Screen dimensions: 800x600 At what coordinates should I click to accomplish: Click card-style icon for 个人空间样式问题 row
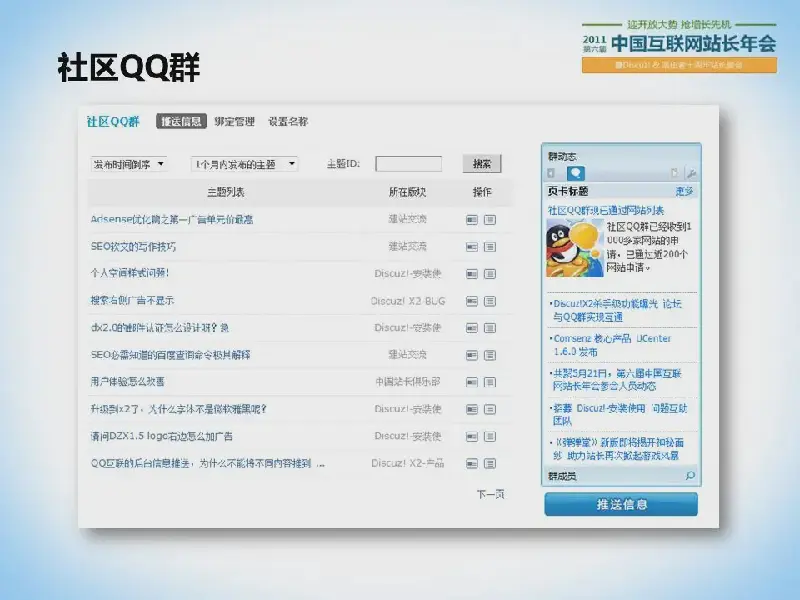pyautogui.click(x=472, y=274)
